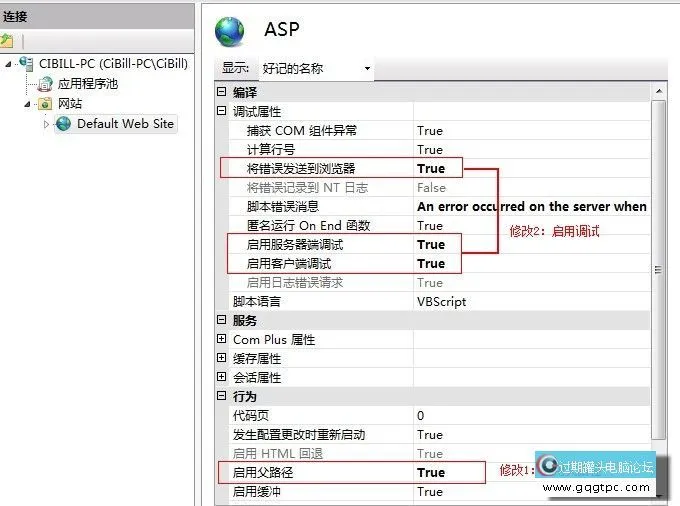Select the 将错误发送到浏览器 True value
The height and width of the screenshot is (506, 680).
pyautogui.click(x=431, y=168)
